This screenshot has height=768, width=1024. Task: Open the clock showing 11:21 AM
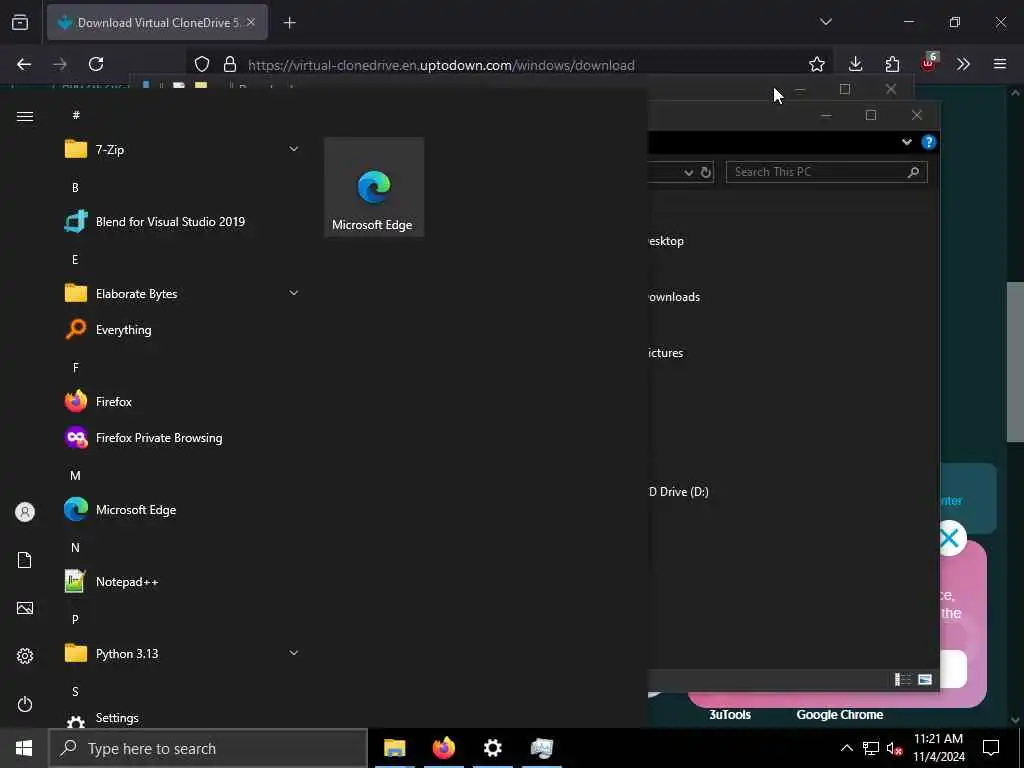938,748
